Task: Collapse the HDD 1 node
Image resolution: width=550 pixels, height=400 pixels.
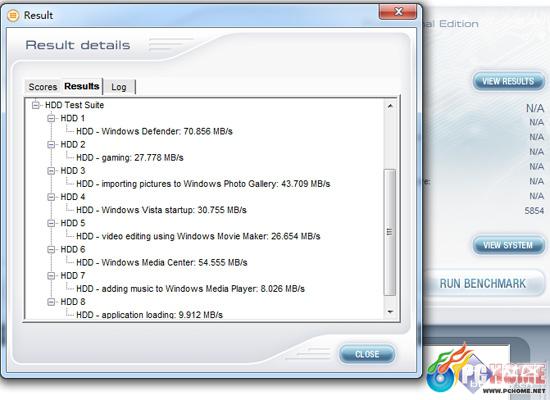Action: (51, 118)
